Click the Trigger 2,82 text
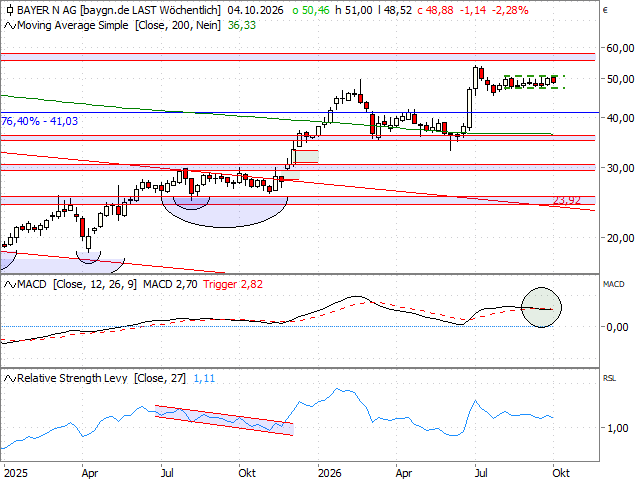 click(233, 284)
